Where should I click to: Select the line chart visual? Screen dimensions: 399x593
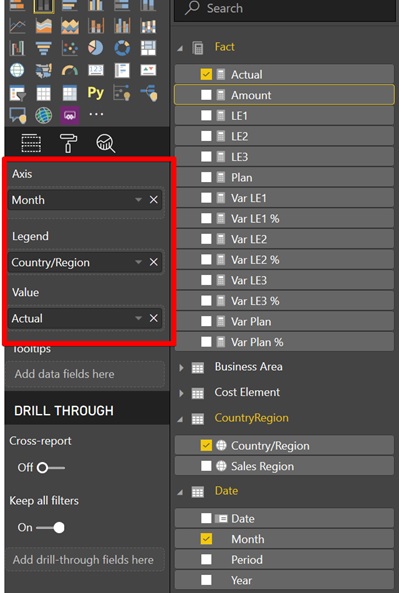(17, 26)
